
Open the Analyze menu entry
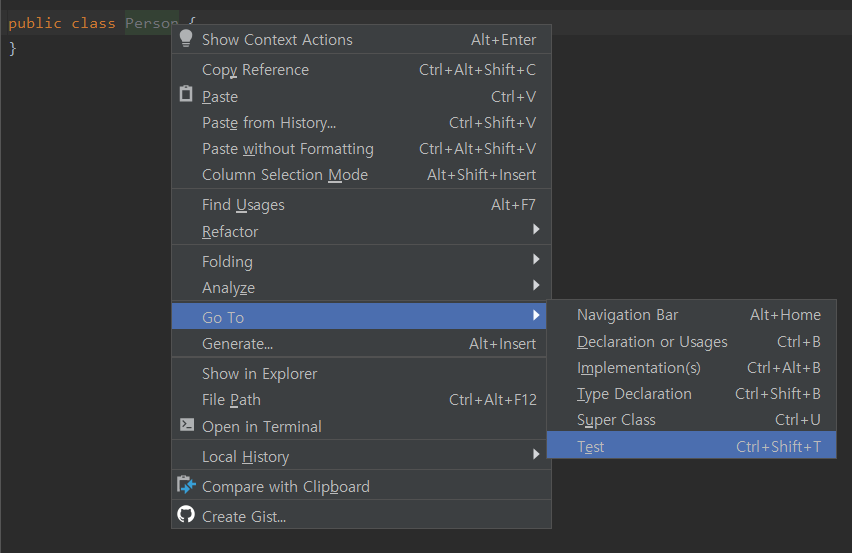tap(361, 287)
